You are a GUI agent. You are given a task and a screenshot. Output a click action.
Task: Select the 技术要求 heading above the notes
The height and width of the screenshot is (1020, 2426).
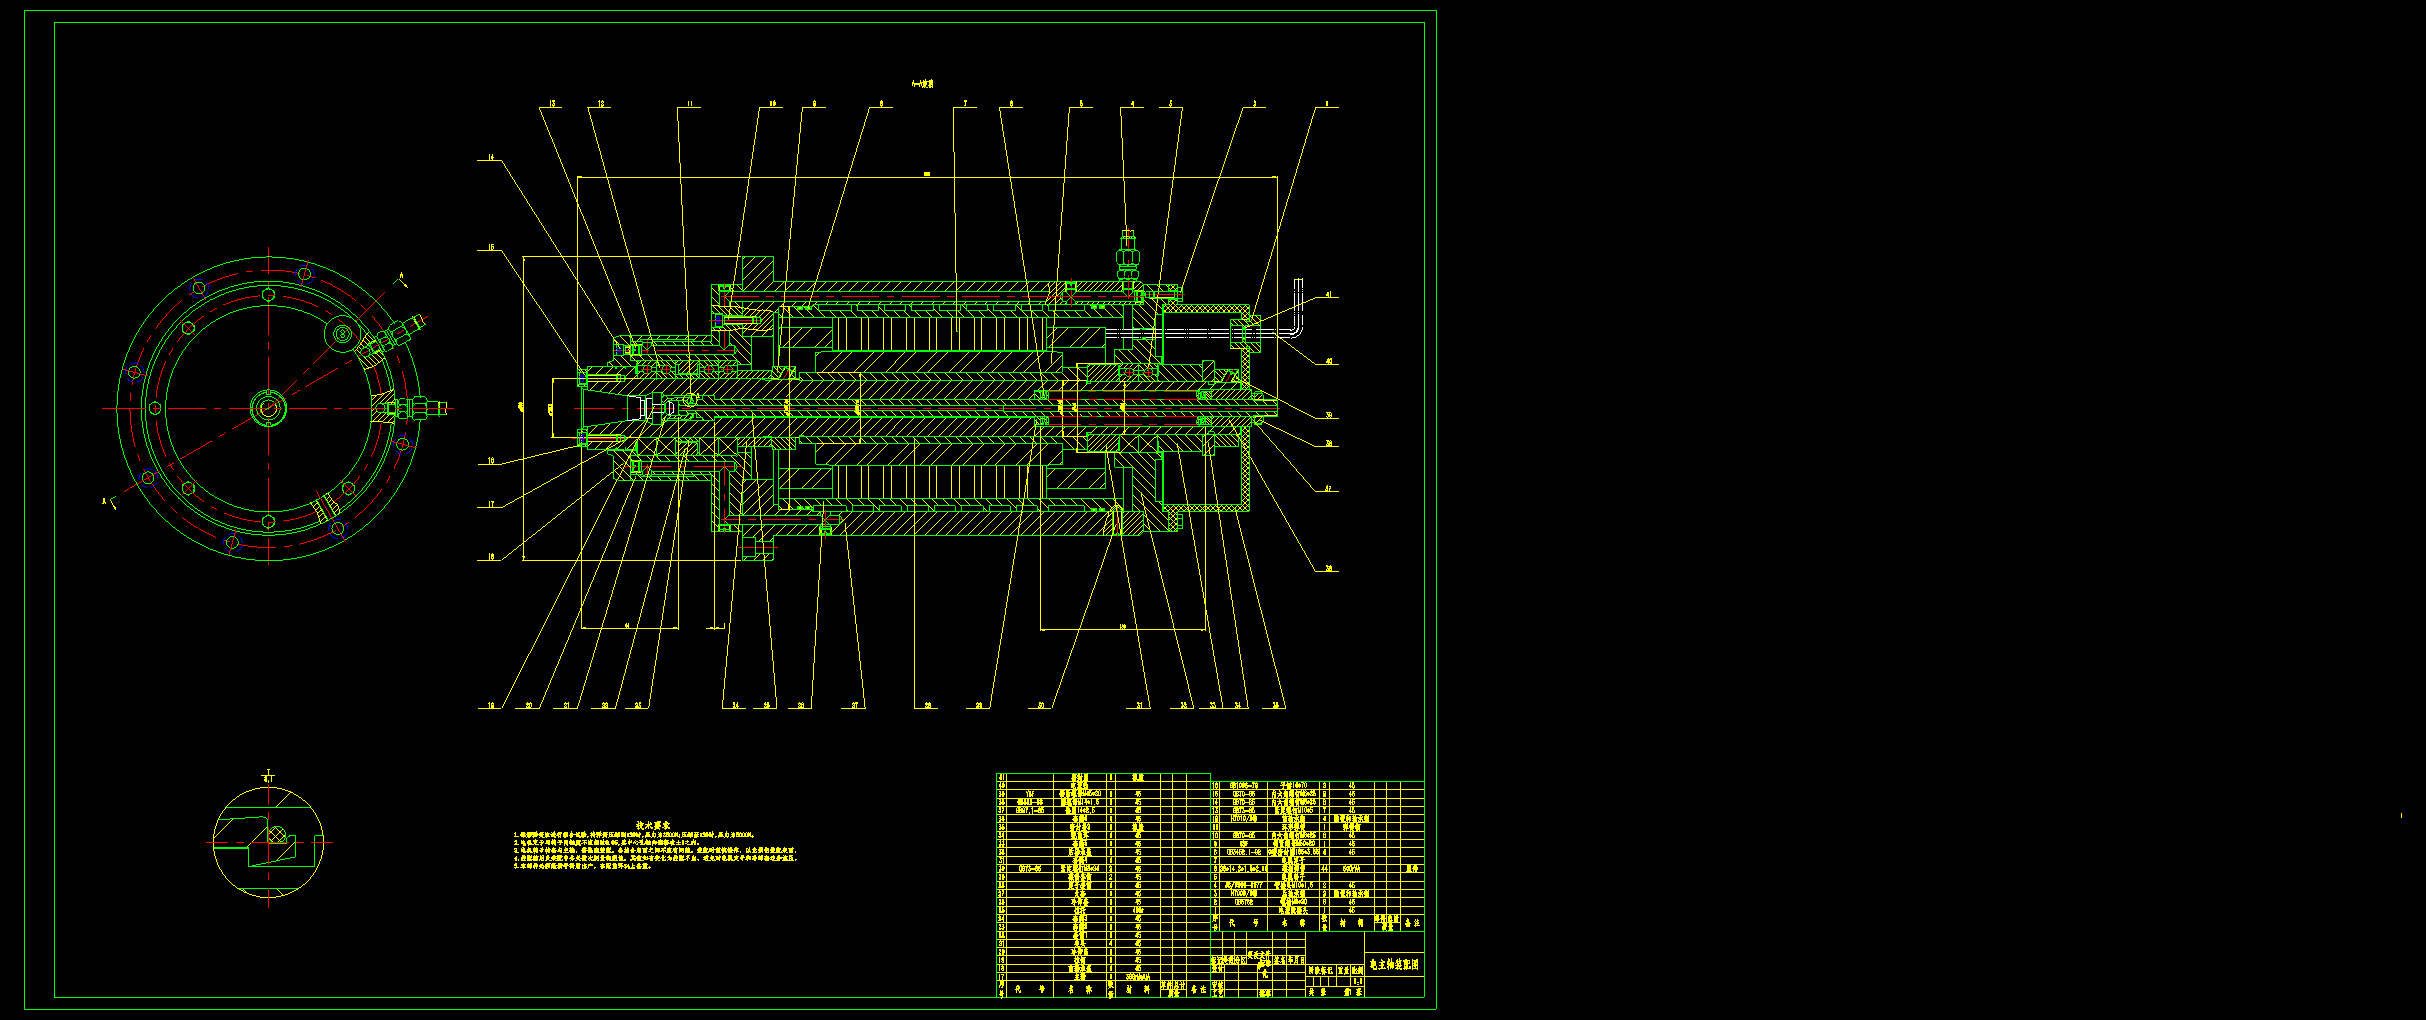pos(653,825)
